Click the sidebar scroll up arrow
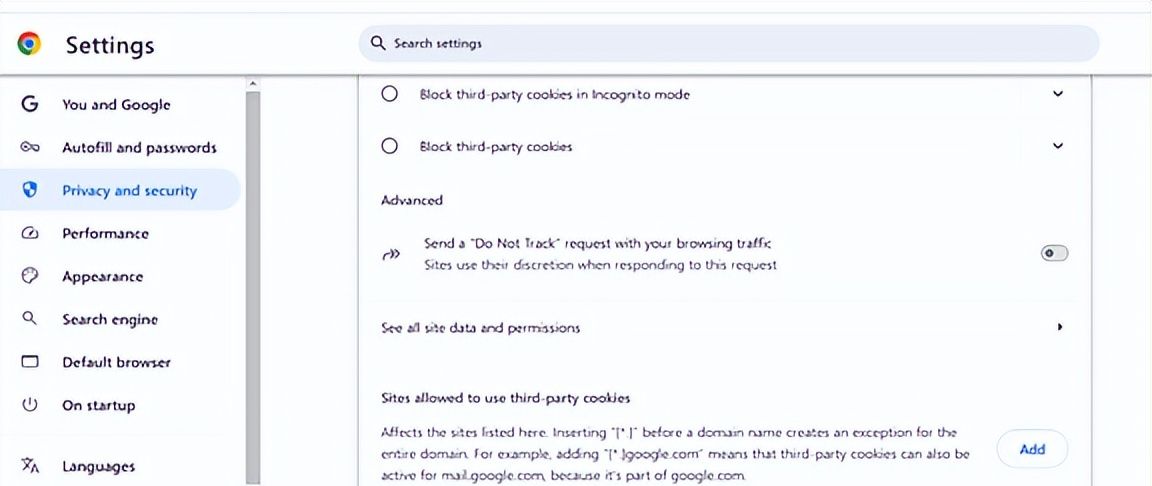Image resolution: width=1152 pixels, height=486 pixels. point(252,83)
